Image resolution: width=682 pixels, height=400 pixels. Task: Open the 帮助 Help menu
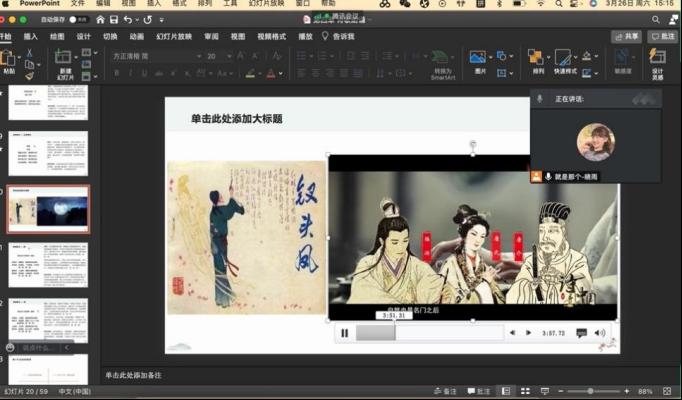pos(328,3)
